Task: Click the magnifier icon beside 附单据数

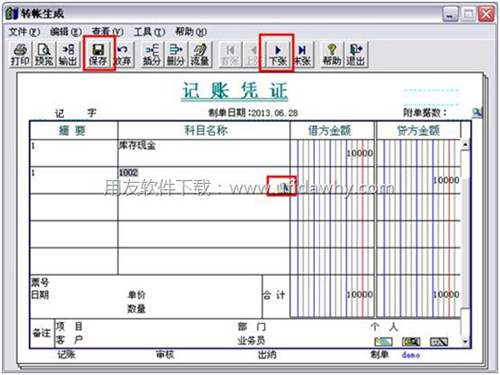Action: [477, 113]
